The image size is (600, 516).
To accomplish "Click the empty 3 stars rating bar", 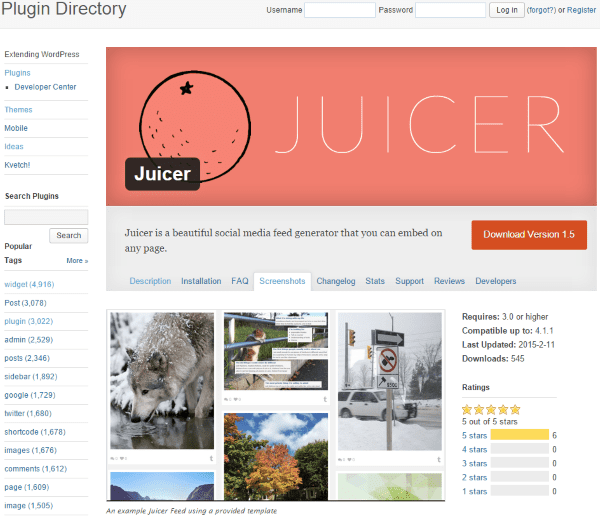I will (520, 462).
